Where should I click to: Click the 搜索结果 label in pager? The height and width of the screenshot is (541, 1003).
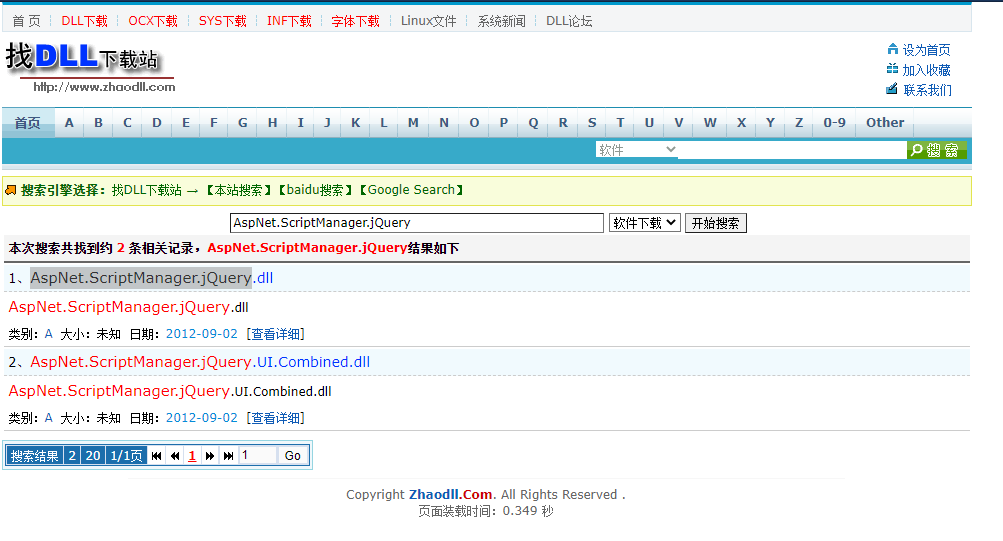(x=35, y=456)
